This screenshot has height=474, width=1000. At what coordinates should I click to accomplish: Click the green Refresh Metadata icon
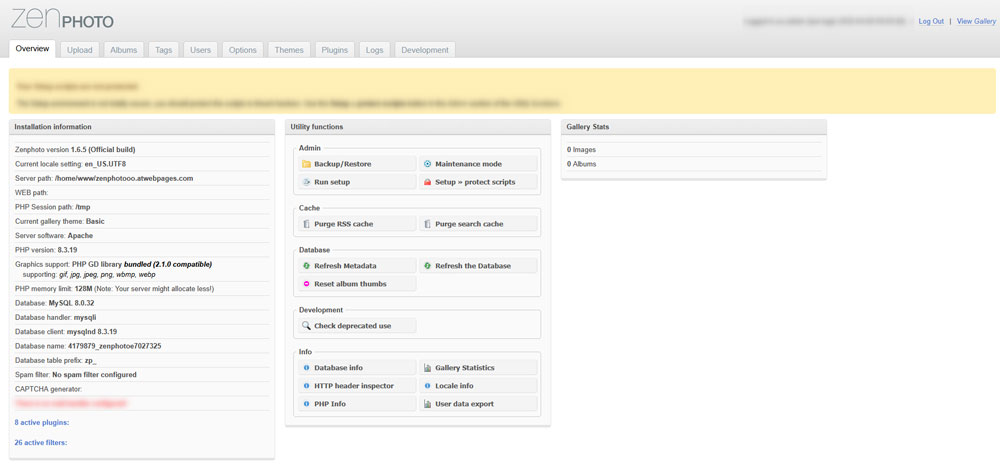click(x=305, y=265)
